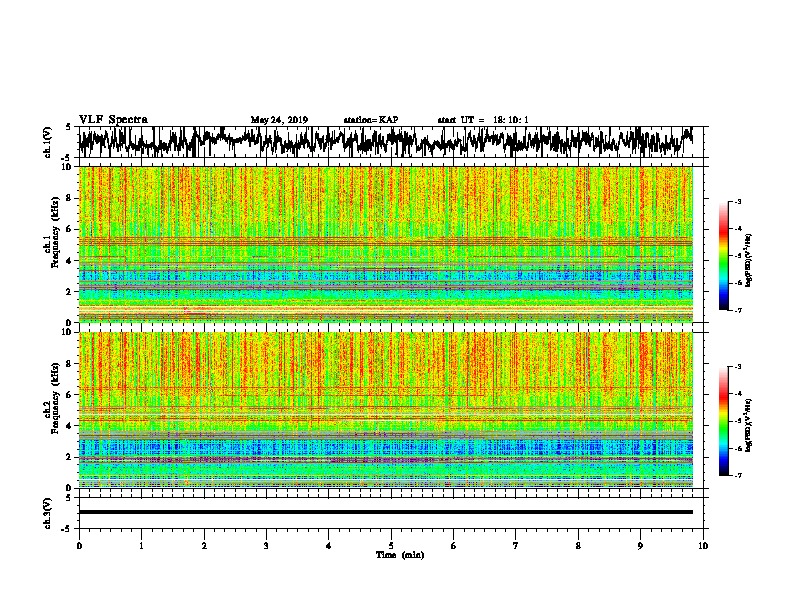
Task: Click the "2" tick on the time axis
Action: pos(204,546)
